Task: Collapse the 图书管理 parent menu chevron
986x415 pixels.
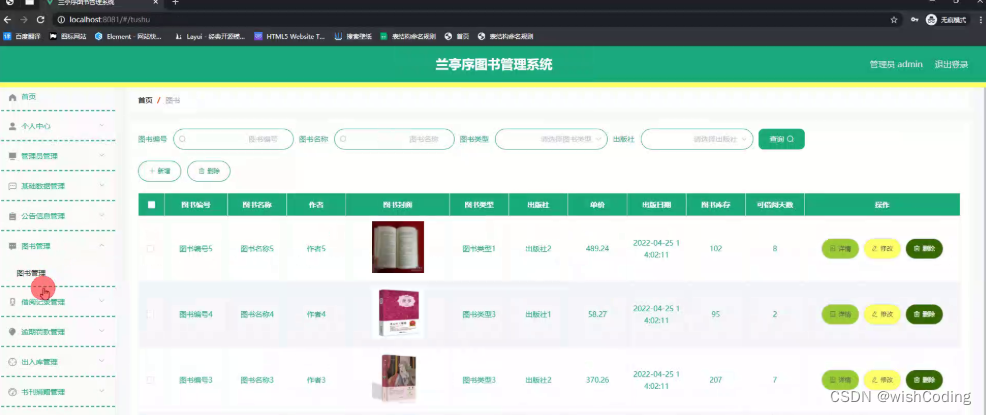Action: pos(102,245)
